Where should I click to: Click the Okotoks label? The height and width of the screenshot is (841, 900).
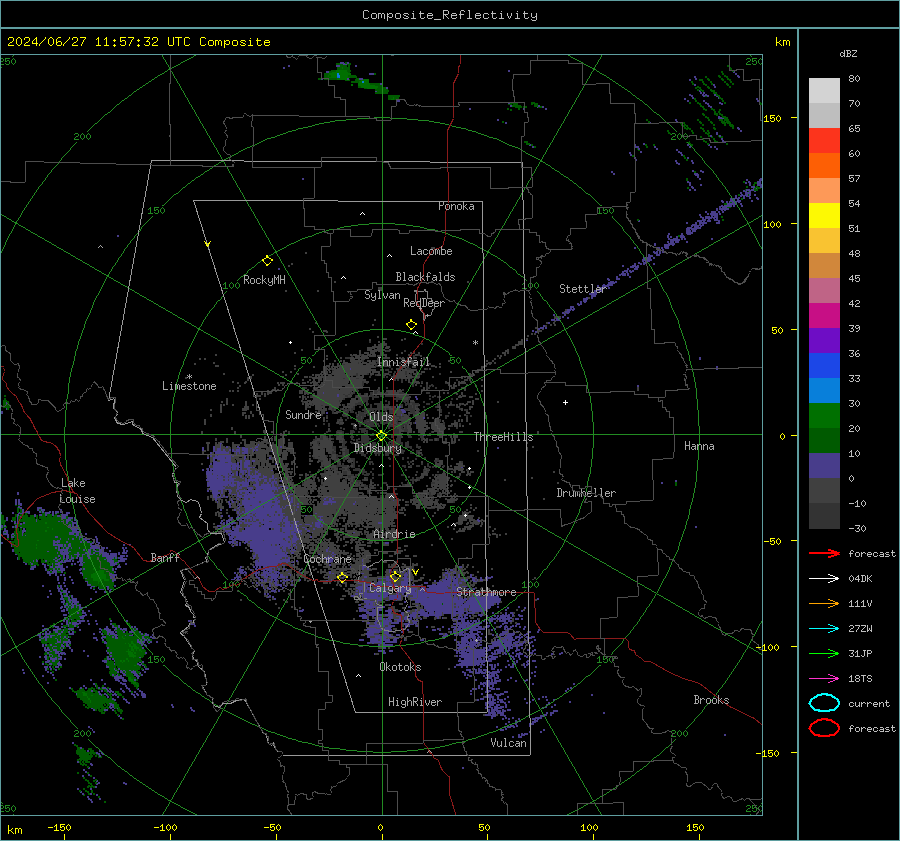click(400, 667)
